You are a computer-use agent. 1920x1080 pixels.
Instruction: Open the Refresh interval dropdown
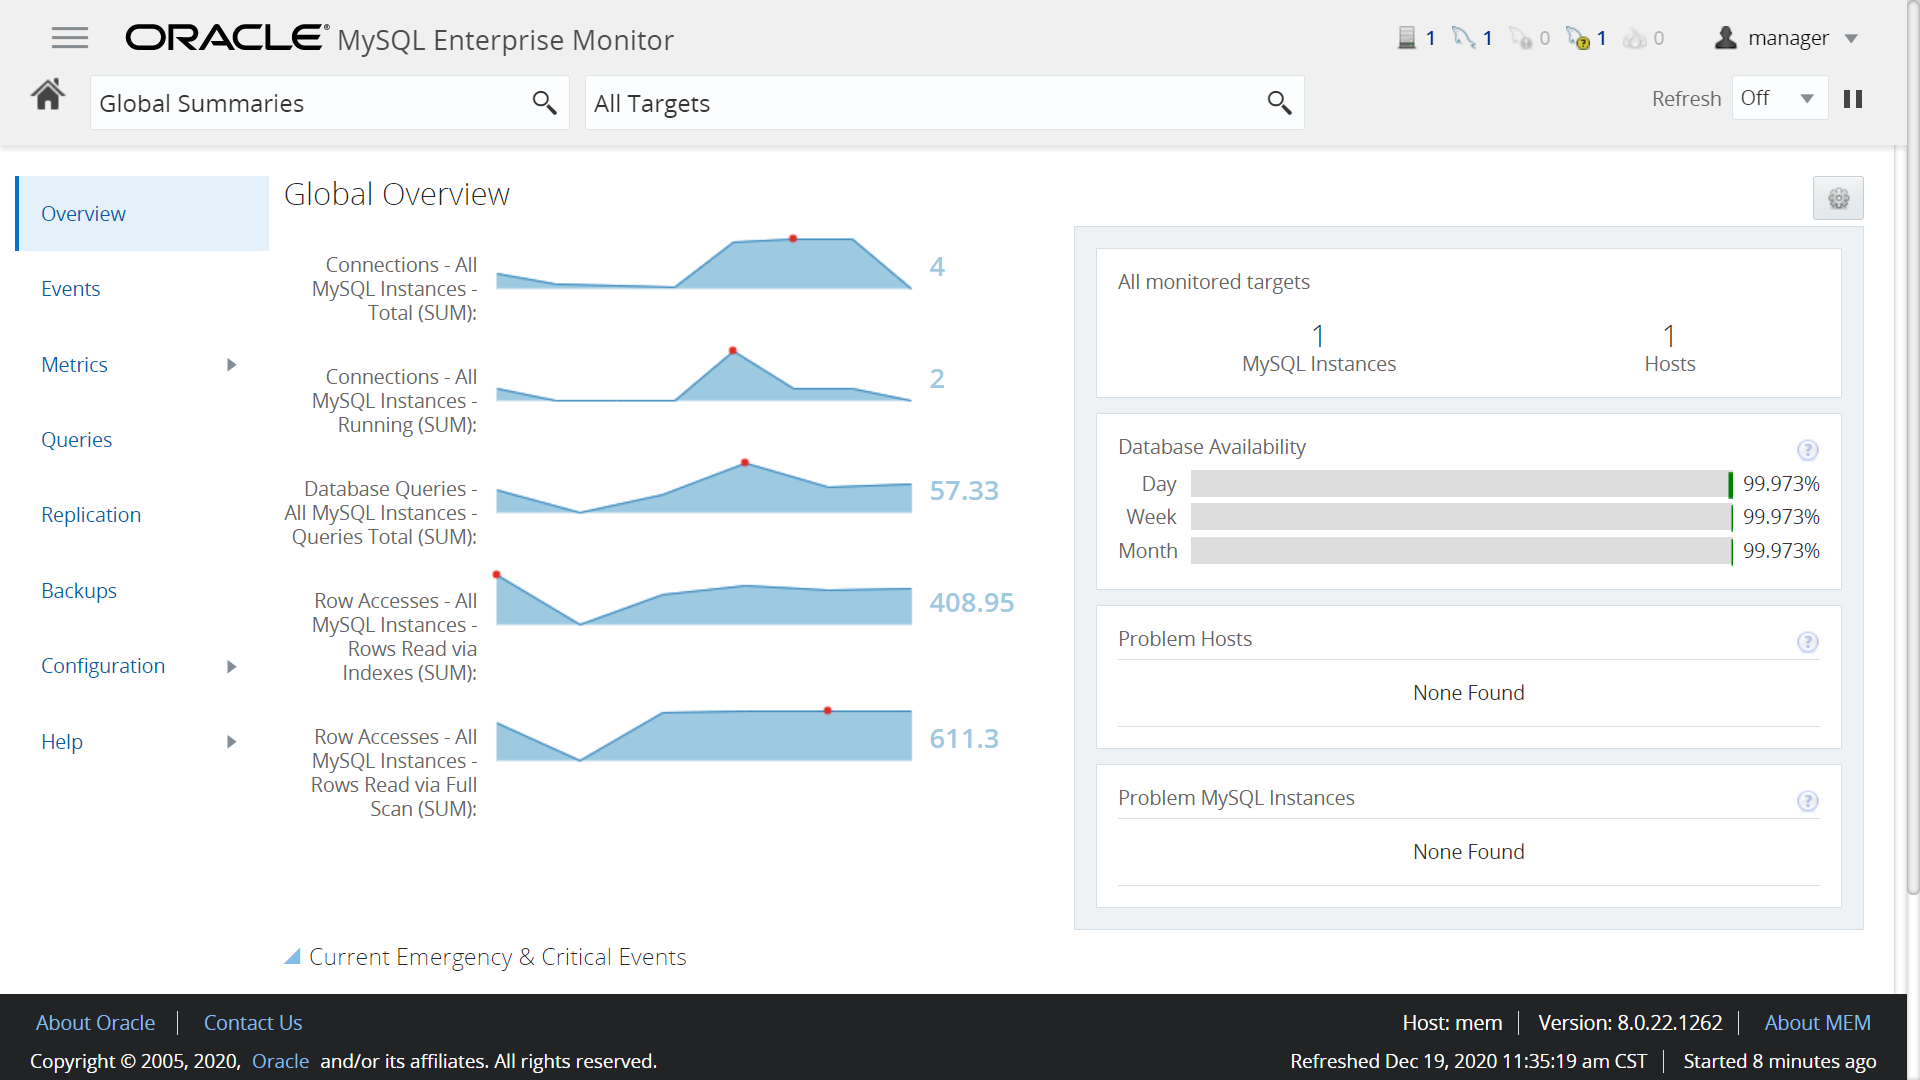[1779, 98]
